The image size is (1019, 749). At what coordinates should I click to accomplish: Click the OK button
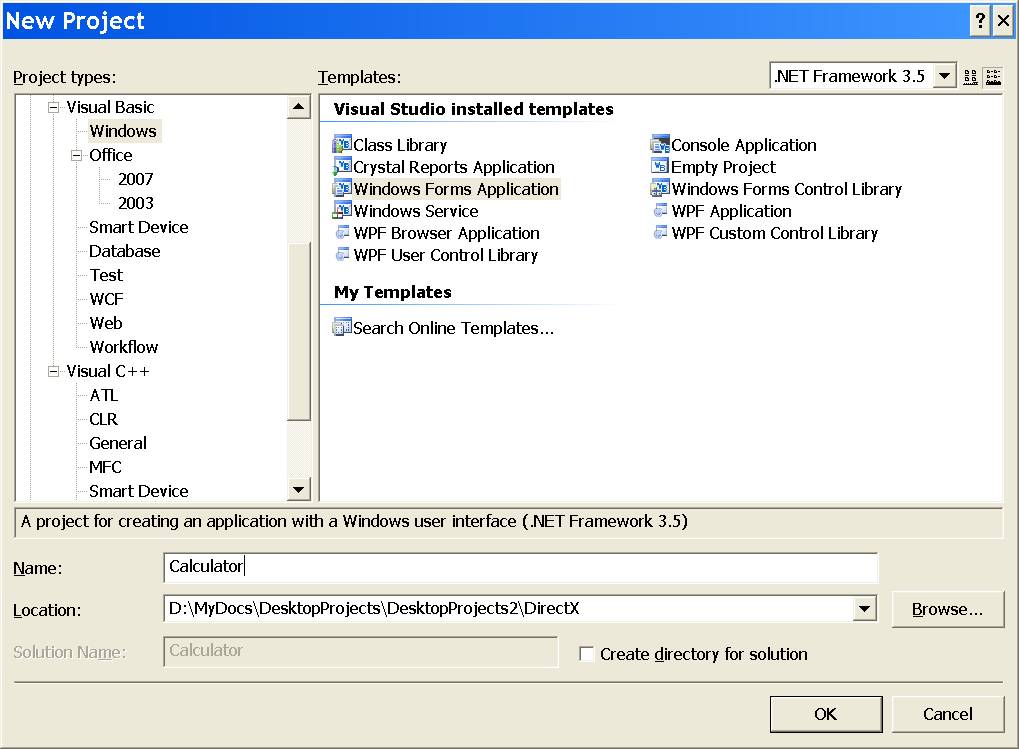825,714
